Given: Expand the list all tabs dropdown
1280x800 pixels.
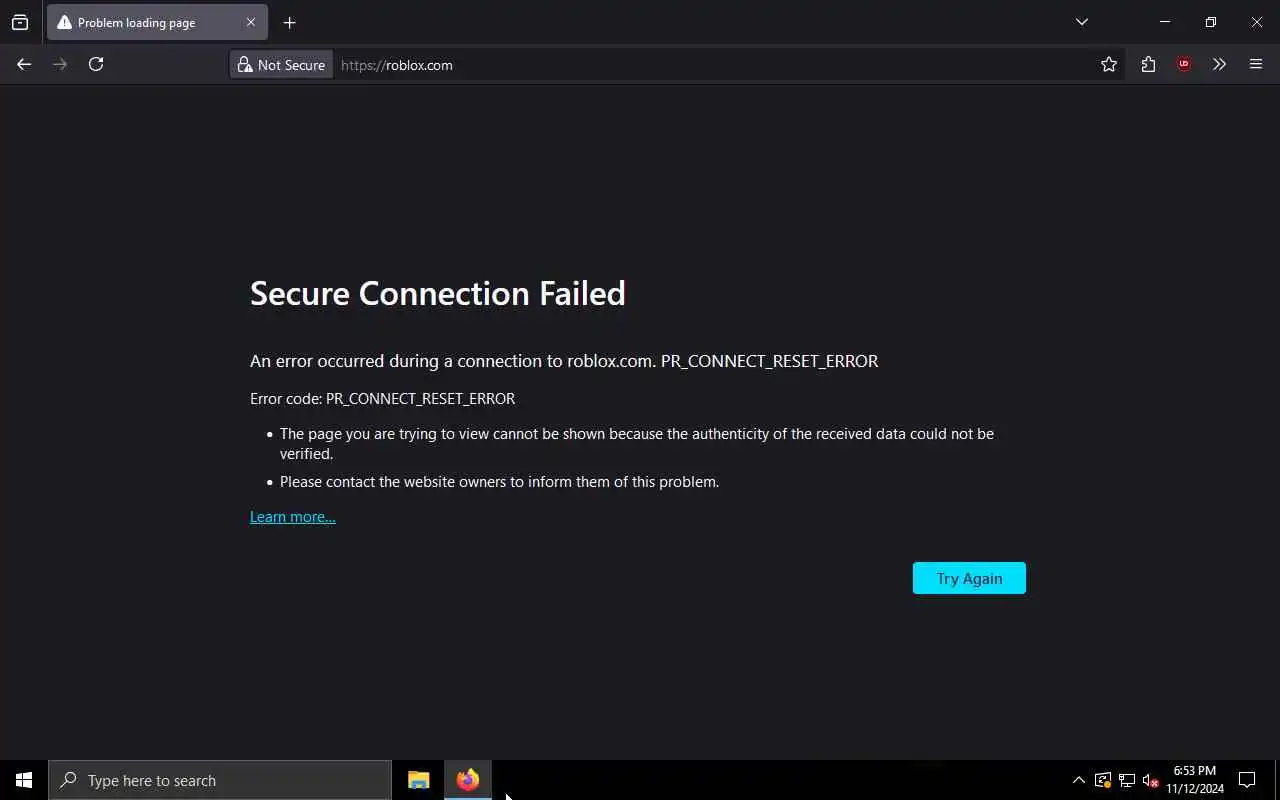Looking at the screenshot, I should pos(1082,22).
